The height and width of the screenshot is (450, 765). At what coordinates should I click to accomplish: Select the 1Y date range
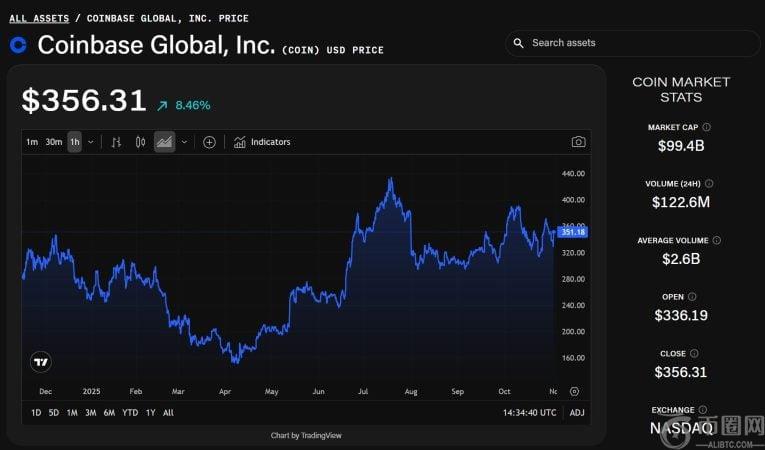151,412
